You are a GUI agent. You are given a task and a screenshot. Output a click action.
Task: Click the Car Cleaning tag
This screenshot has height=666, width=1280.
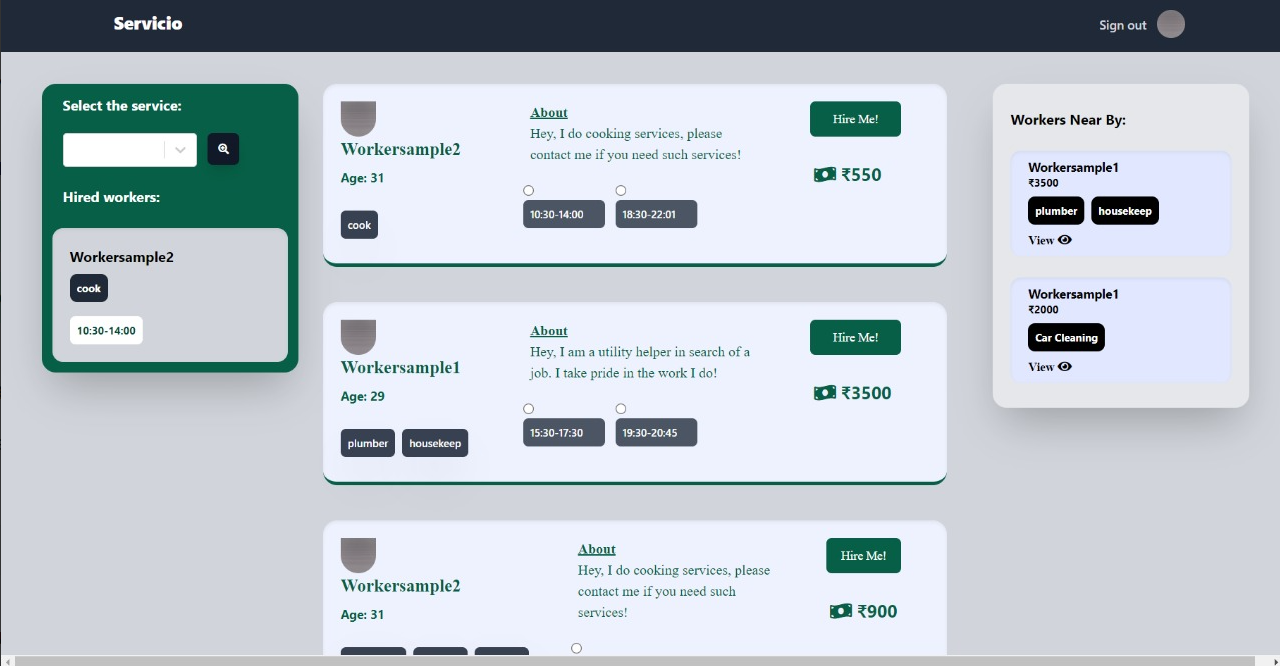1066,337
